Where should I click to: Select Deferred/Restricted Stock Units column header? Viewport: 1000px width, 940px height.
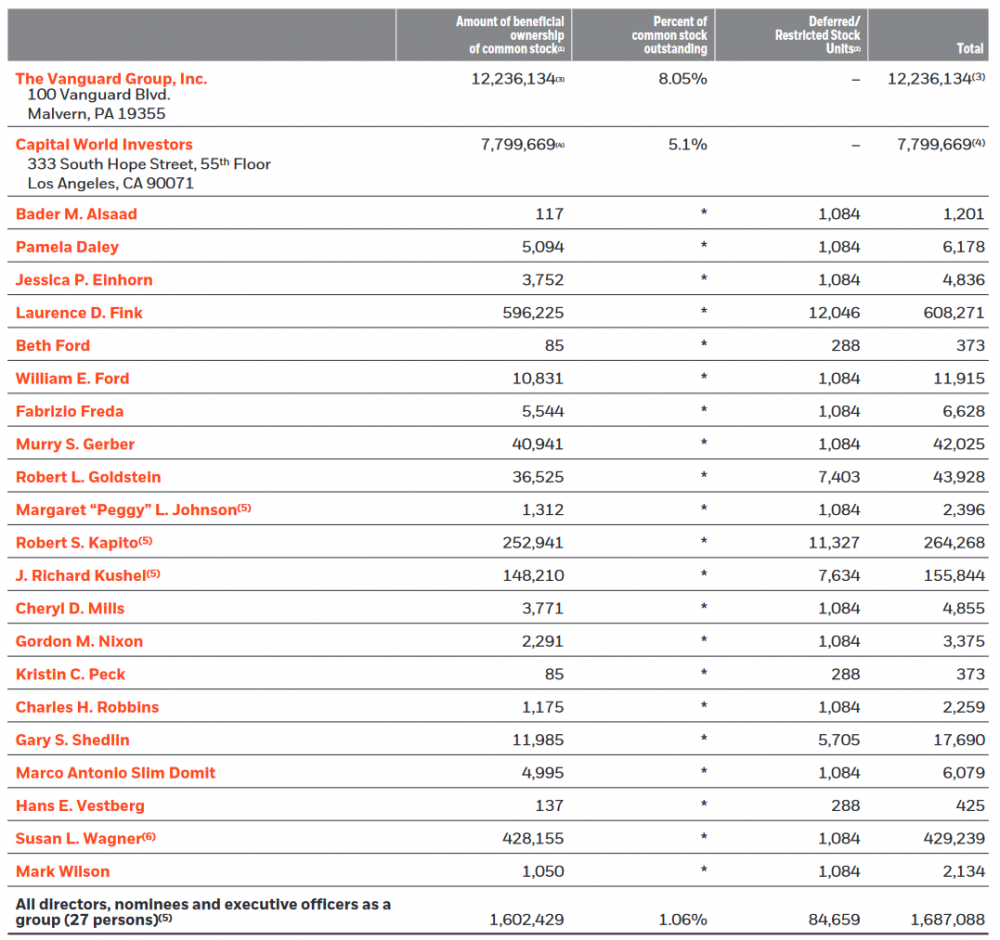(x=817, y=35)
